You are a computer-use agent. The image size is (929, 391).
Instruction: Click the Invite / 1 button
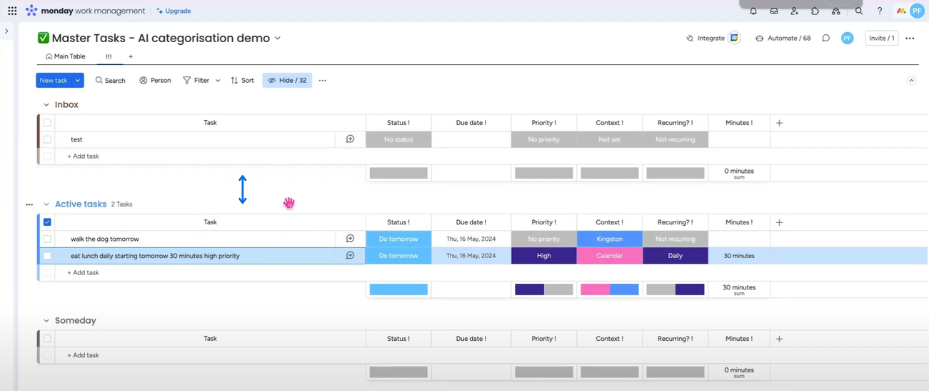[882, 38]
